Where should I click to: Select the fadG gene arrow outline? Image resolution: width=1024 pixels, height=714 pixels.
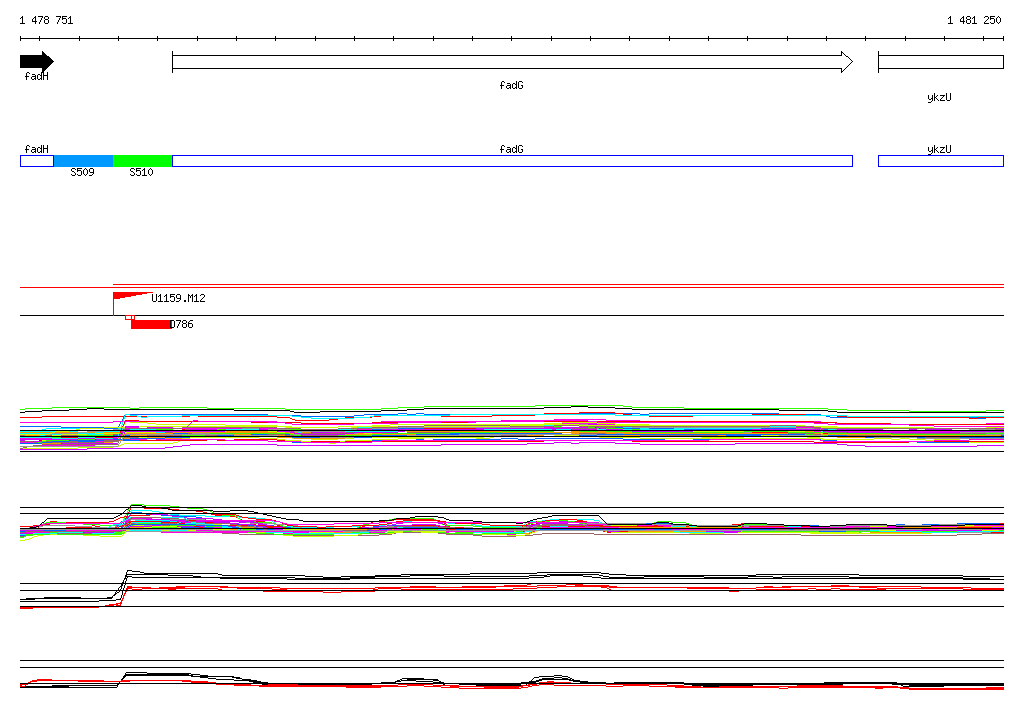coord(513,62)
